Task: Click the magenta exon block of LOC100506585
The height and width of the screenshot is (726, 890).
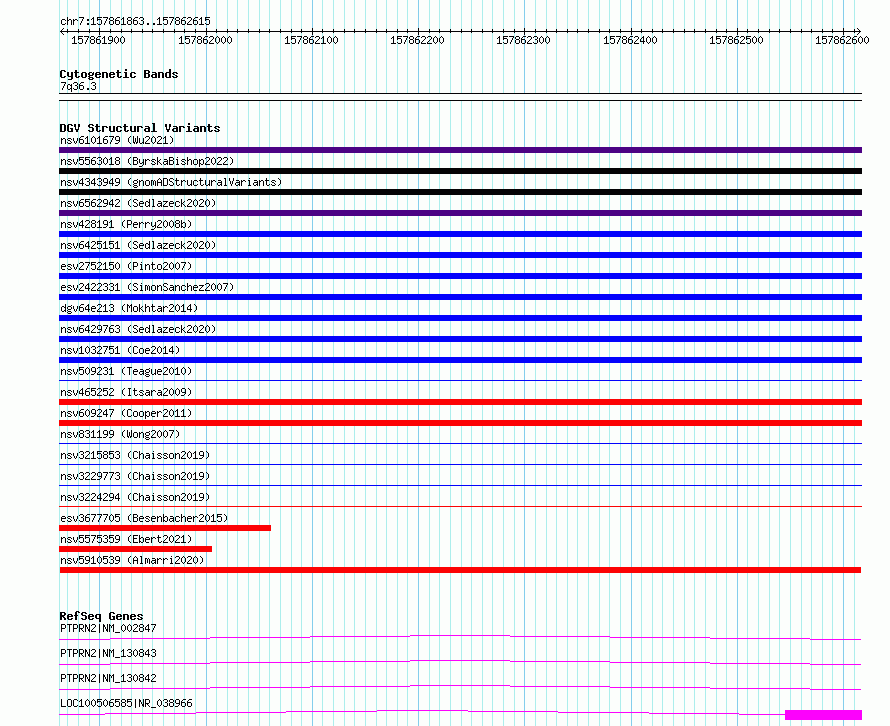Action: click(x=824, y=715)
